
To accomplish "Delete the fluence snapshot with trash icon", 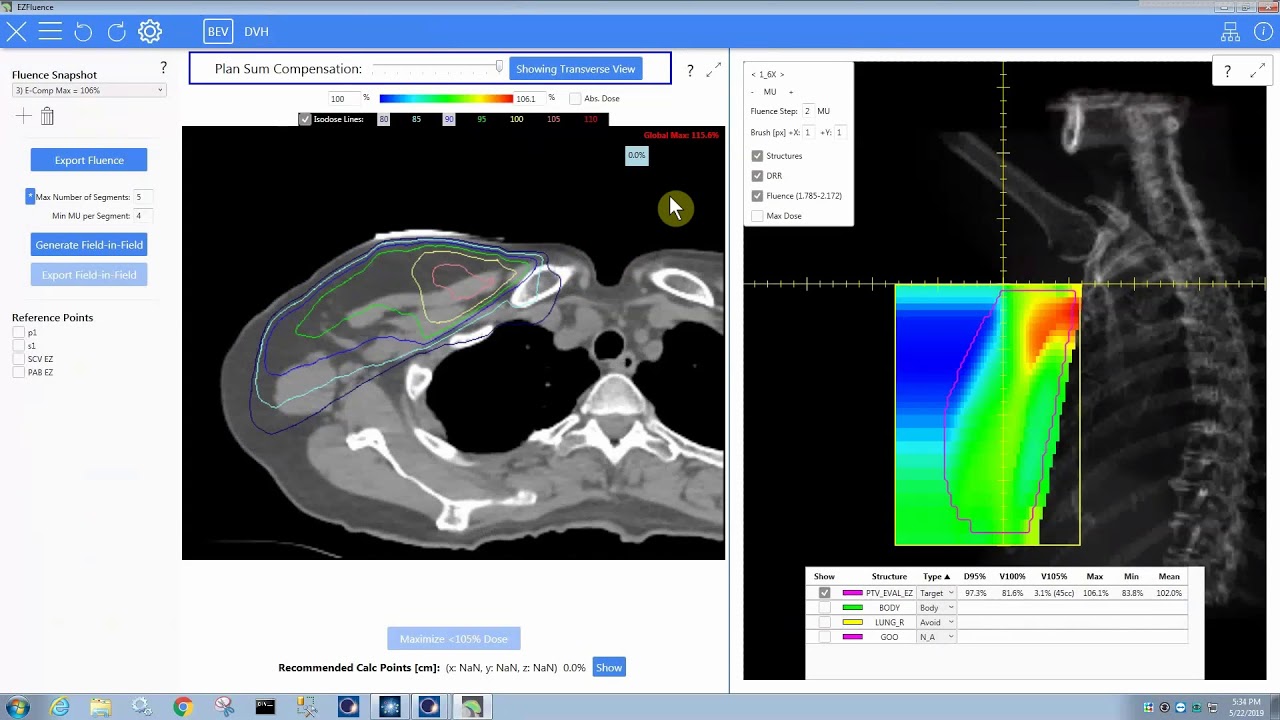I will point(47,116).
